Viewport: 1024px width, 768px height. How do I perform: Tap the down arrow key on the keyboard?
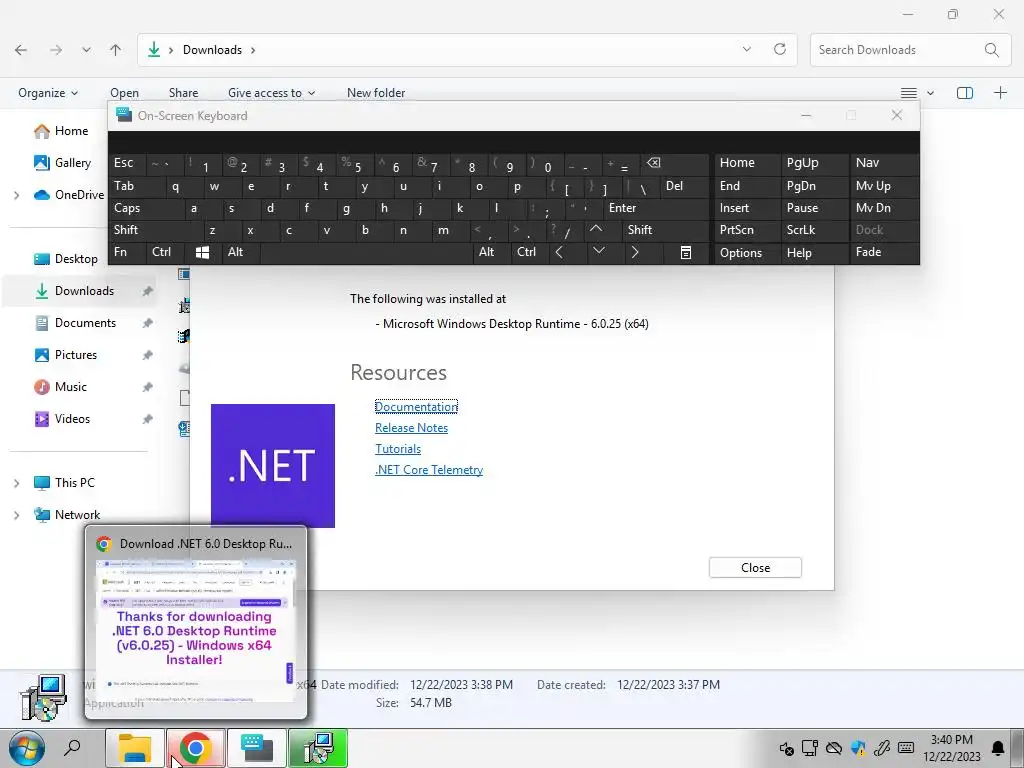pyautogui.click(x=598, y=252)
